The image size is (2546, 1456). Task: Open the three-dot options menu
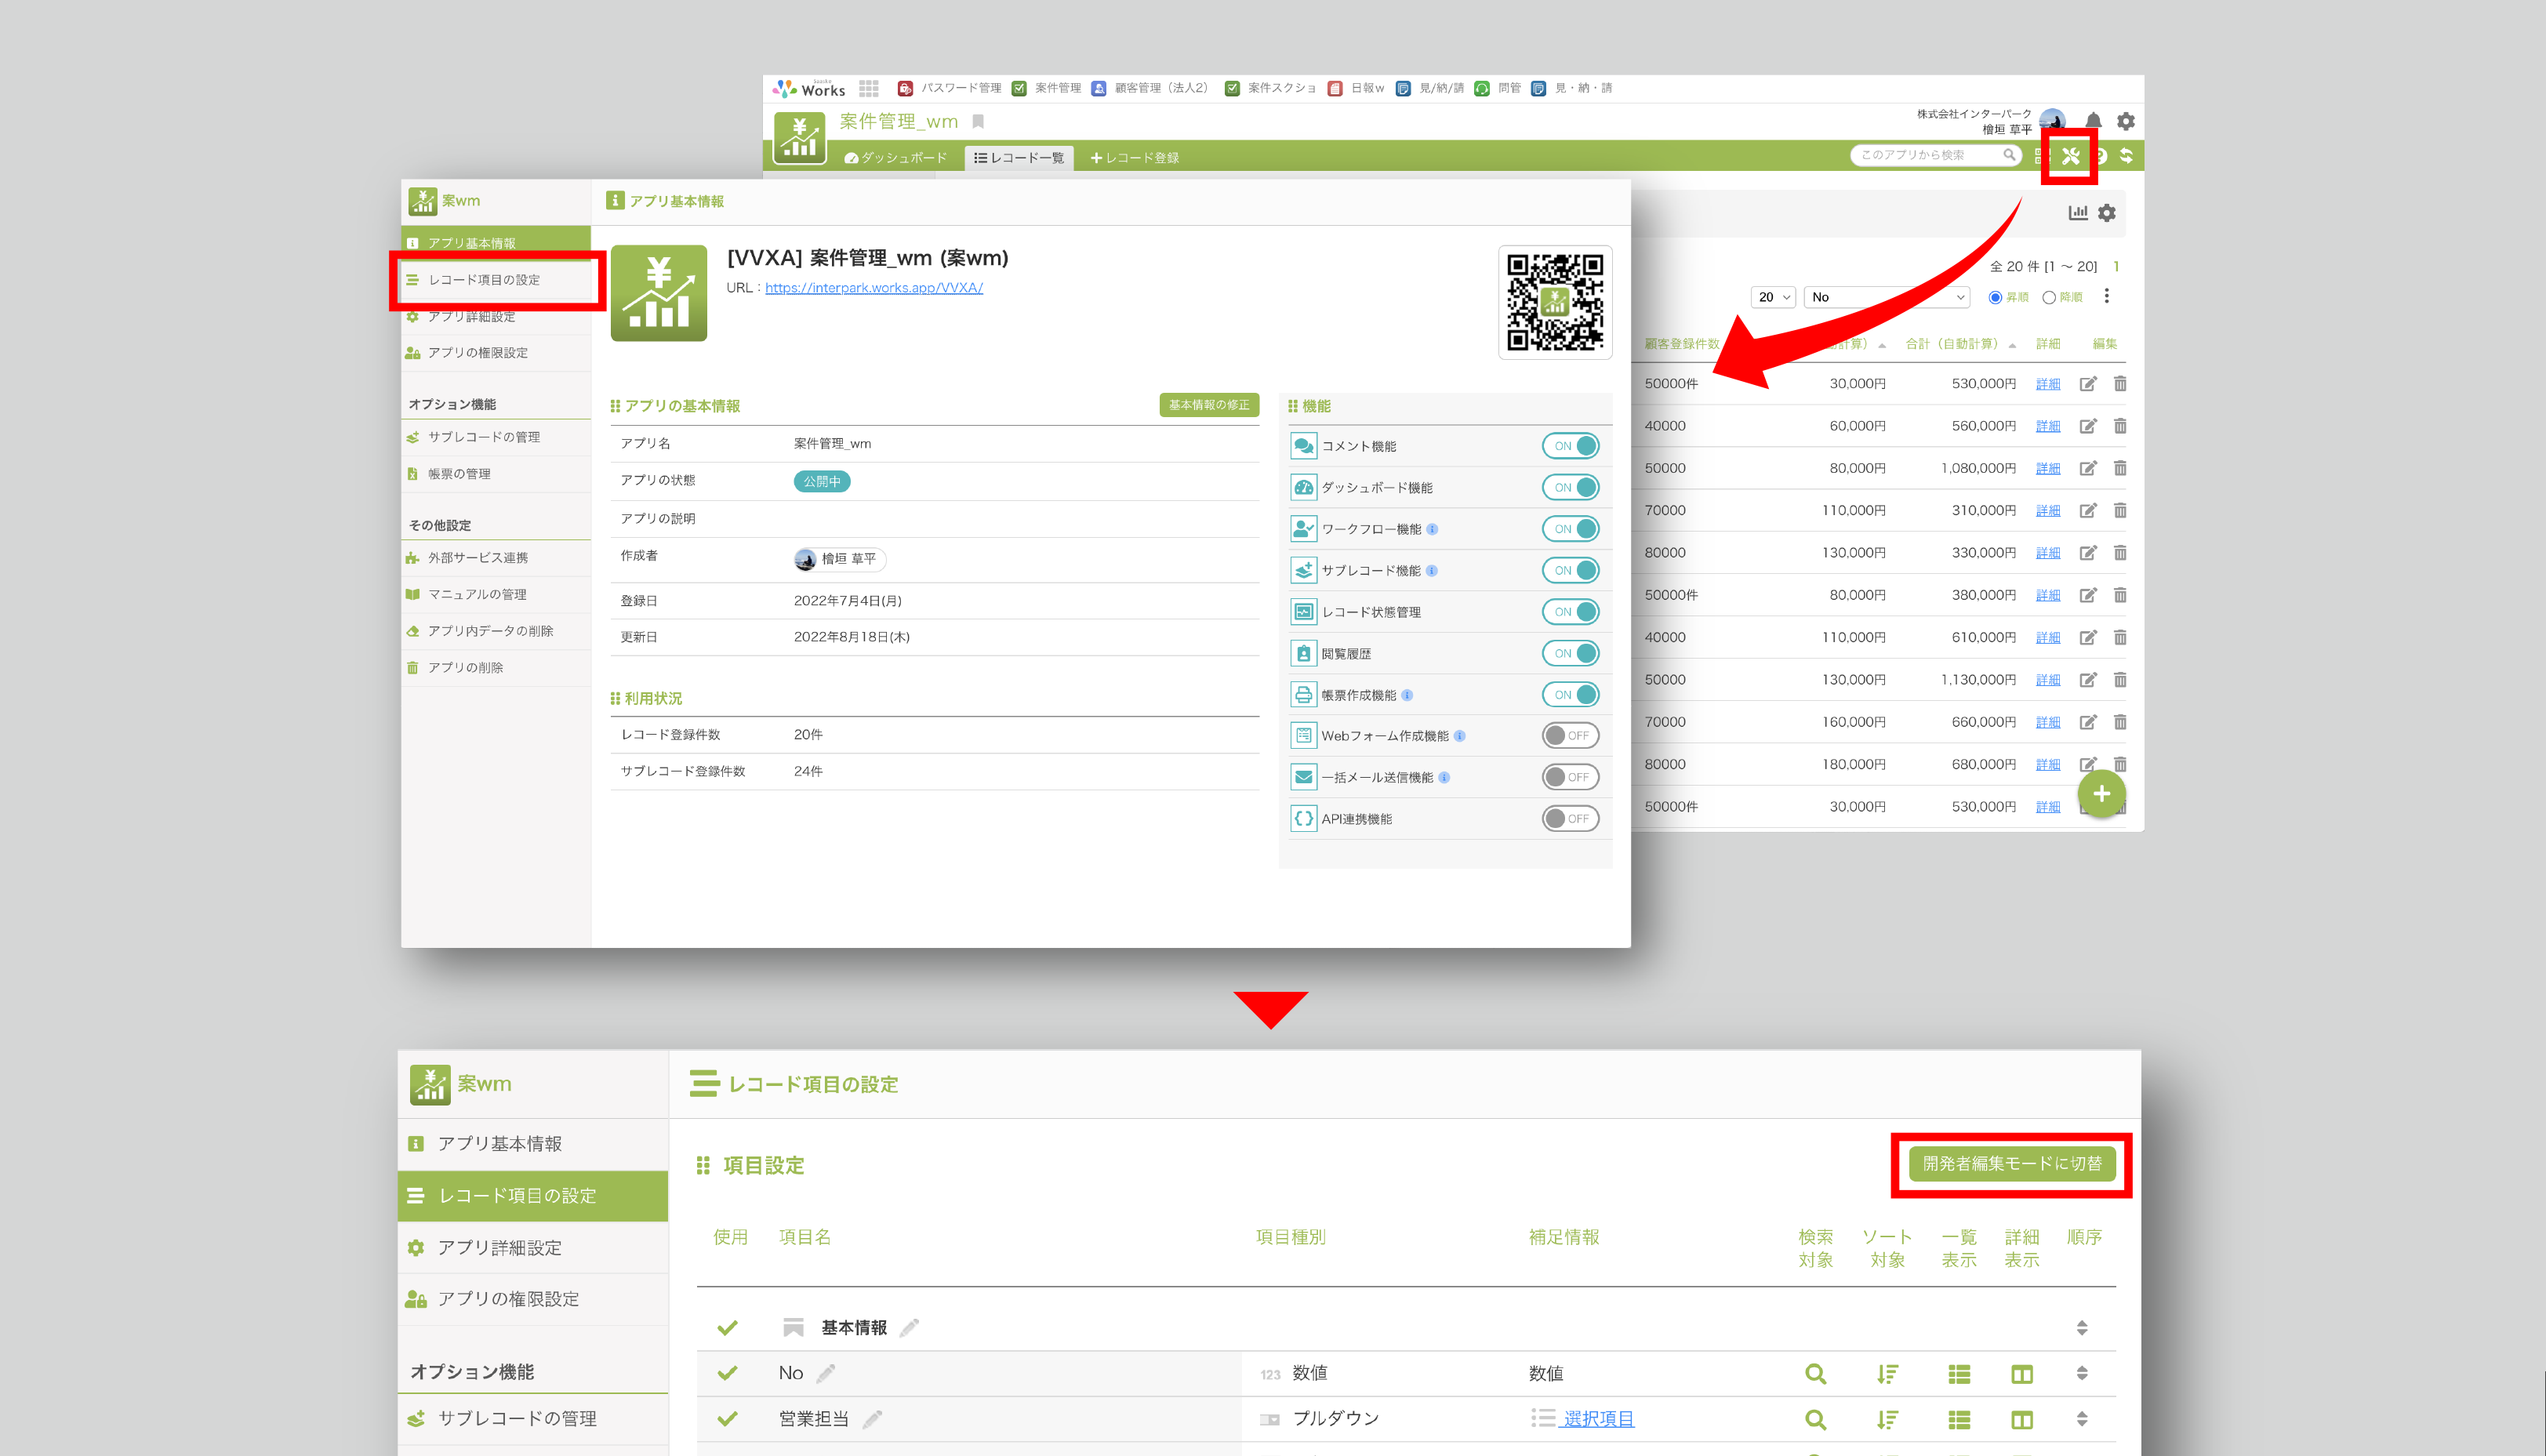point(2107,296)
